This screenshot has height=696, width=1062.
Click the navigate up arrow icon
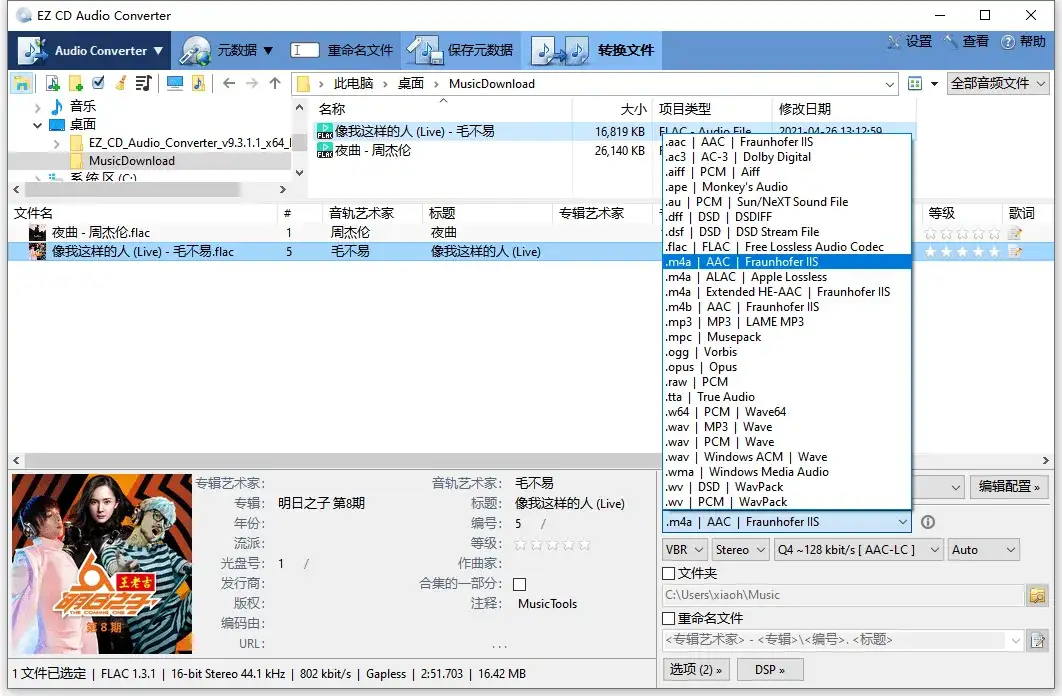275,83
